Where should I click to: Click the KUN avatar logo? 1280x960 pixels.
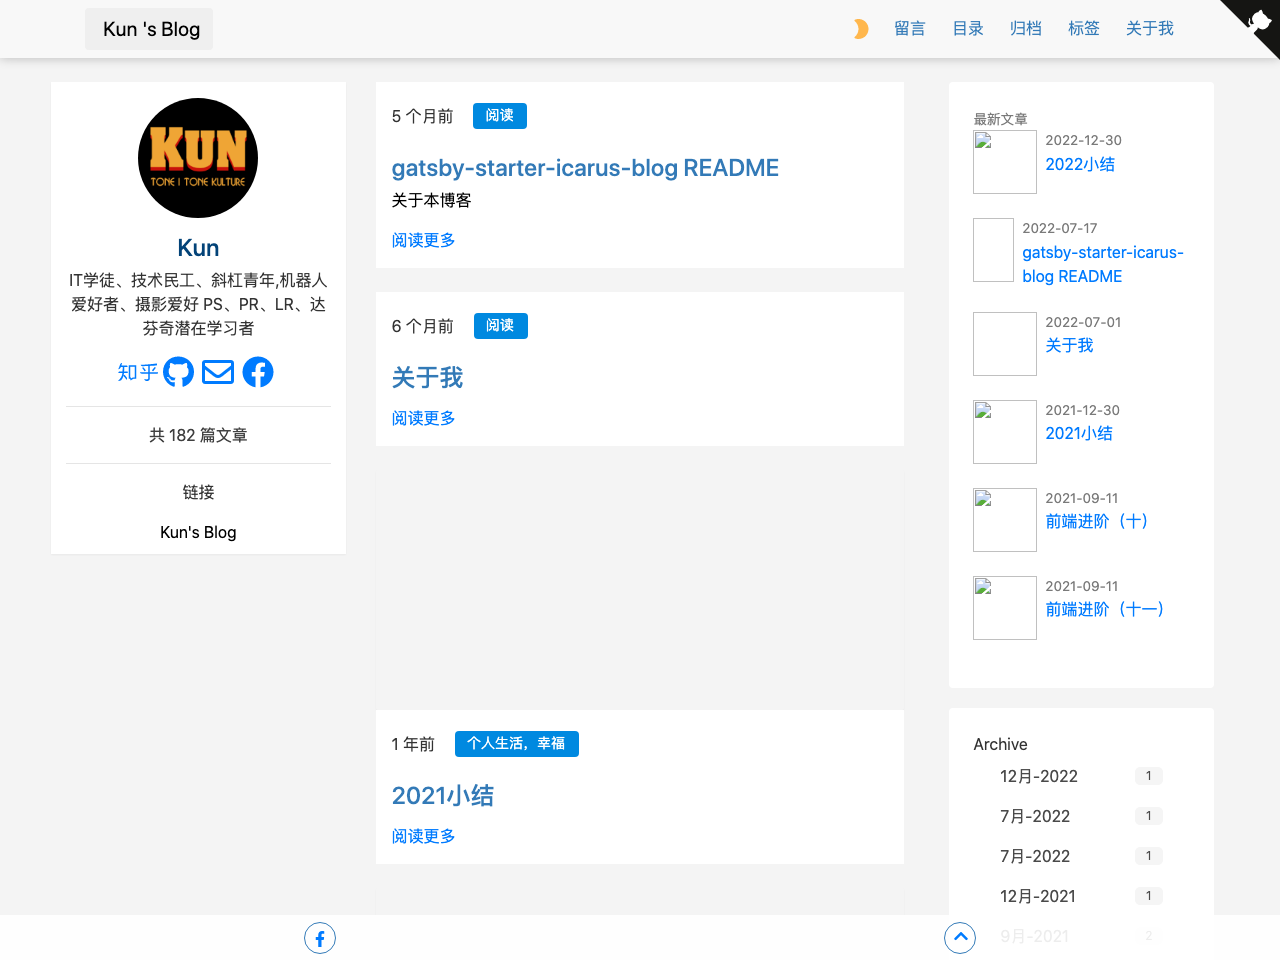tap(197, 157)
